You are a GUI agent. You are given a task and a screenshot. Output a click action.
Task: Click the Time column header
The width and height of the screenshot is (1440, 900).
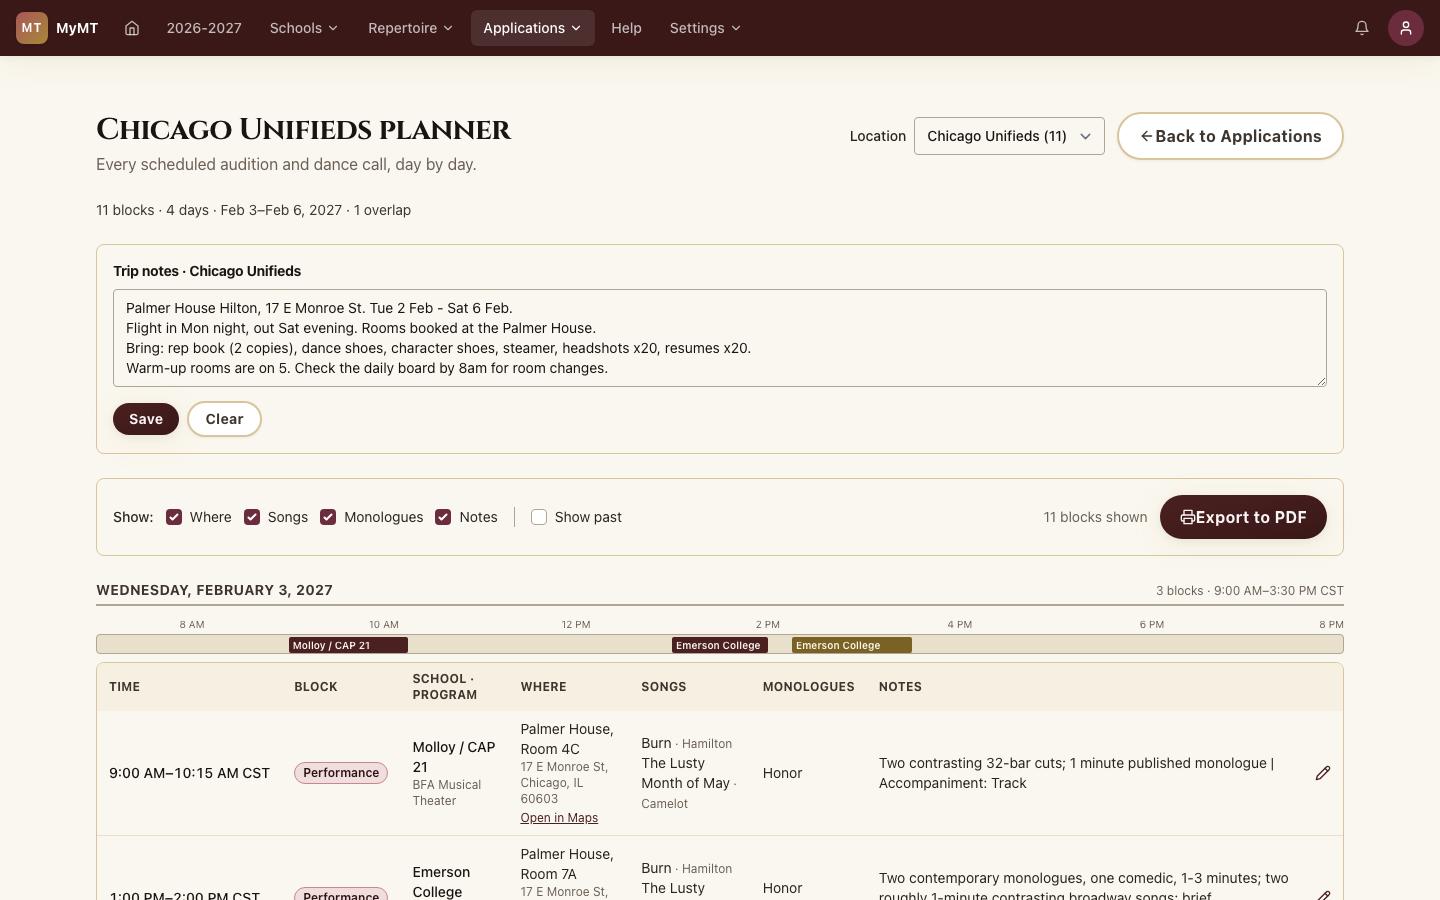coord(125,687)
